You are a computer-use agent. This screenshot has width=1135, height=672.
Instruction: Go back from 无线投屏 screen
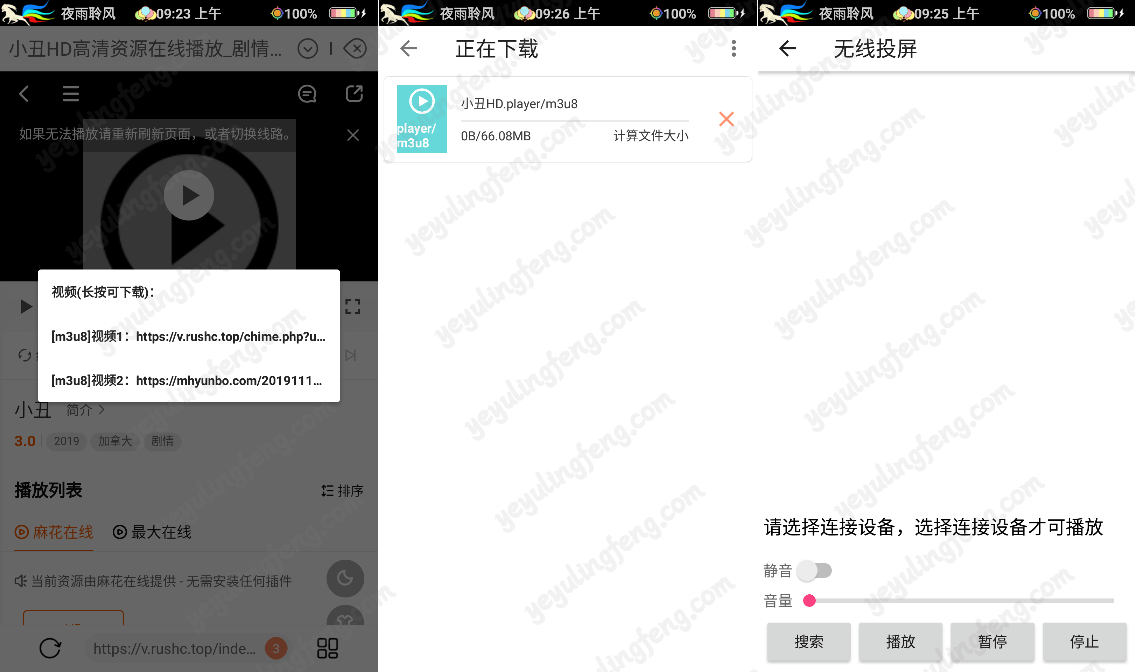[788, 49]
